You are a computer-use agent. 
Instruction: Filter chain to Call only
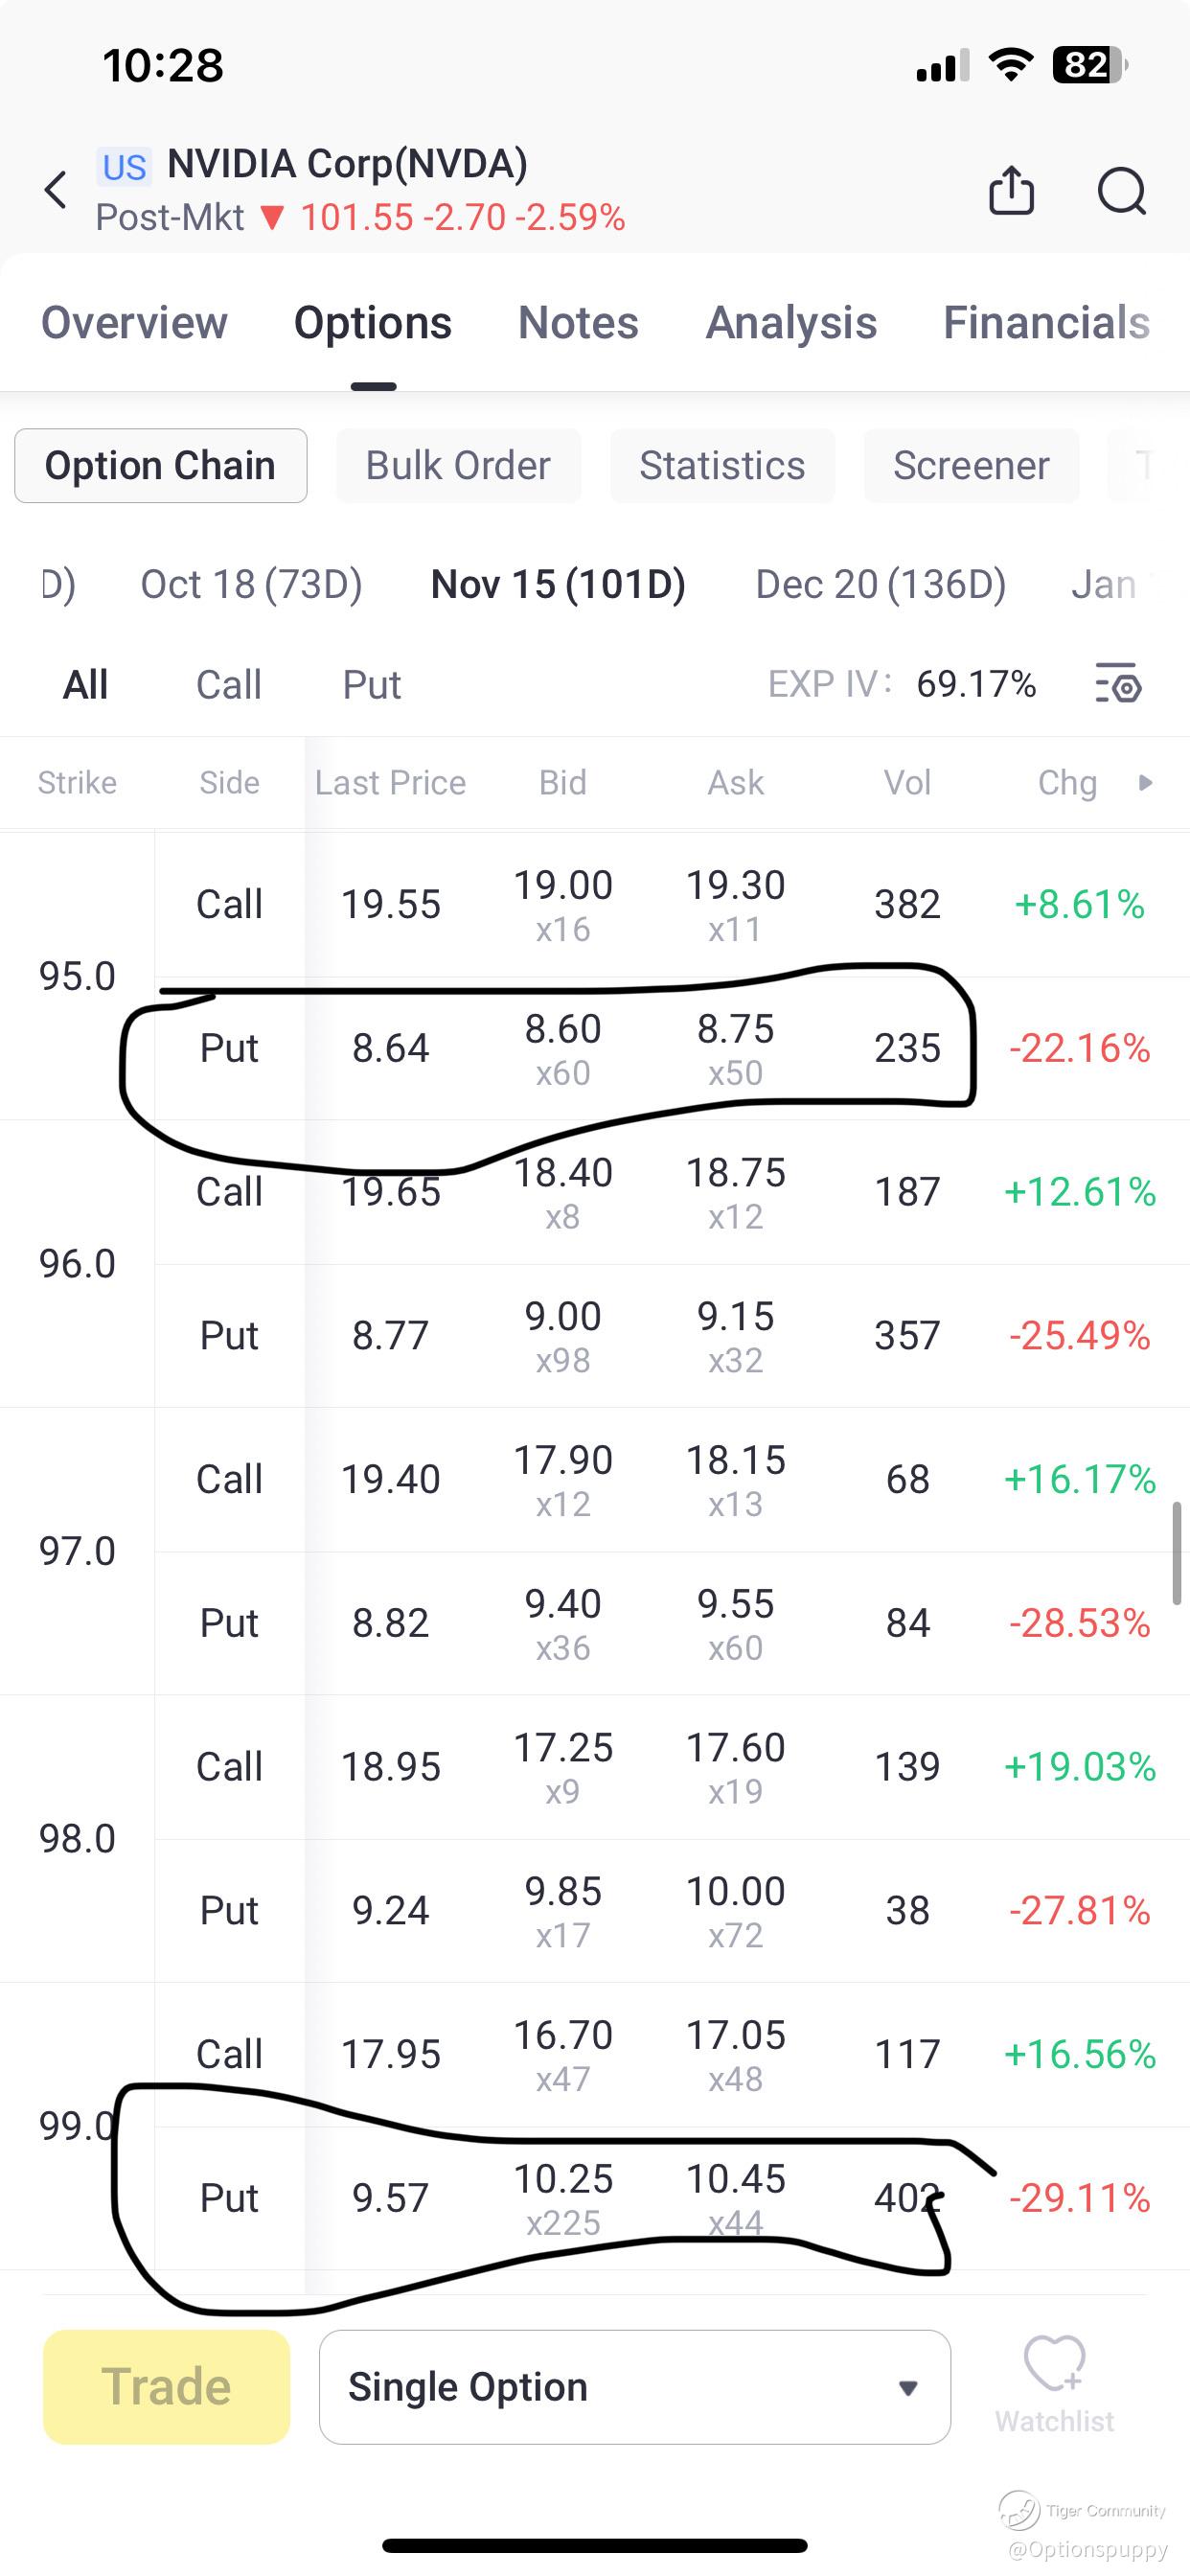click(x=228, y=685)
